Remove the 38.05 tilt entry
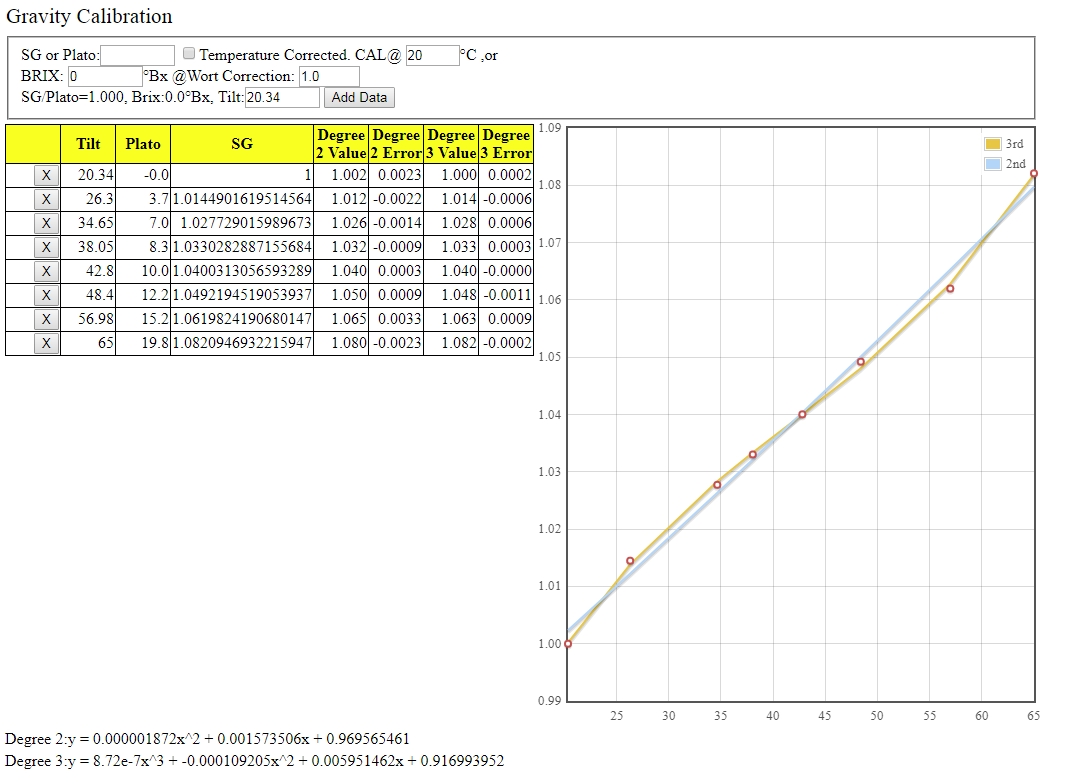 pyautogui.click(x=45, y=247)
